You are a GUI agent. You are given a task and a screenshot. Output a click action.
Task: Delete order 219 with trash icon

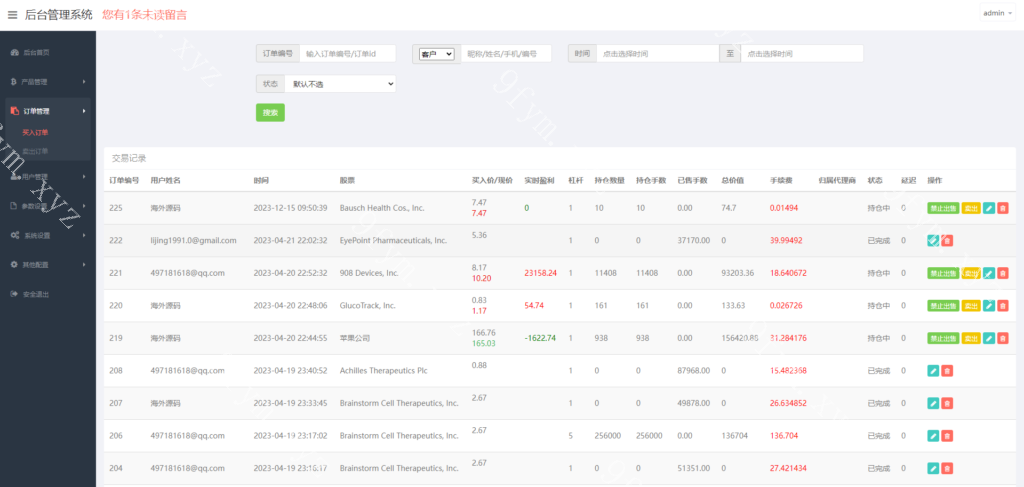point(1003,338)
